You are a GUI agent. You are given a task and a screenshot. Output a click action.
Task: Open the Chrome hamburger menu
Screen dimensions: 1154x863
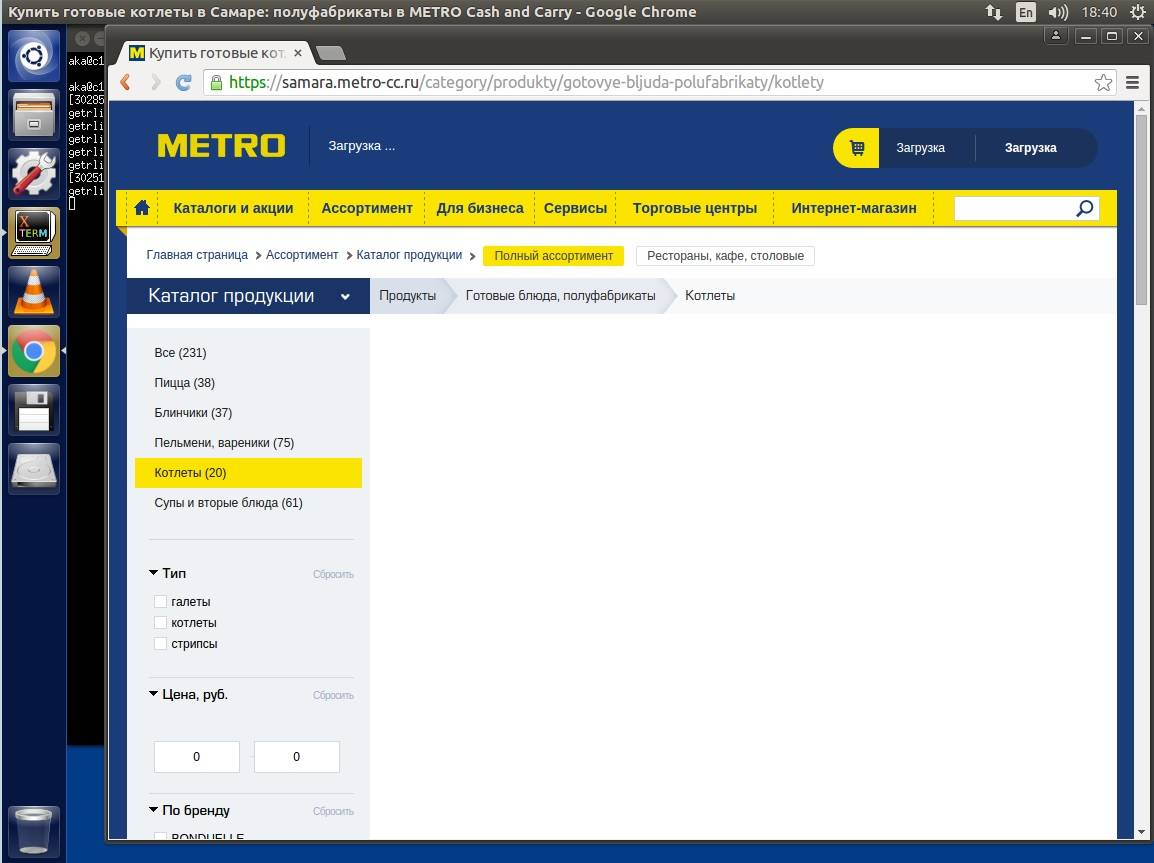pyautogui.click(x=1132, y=83)
